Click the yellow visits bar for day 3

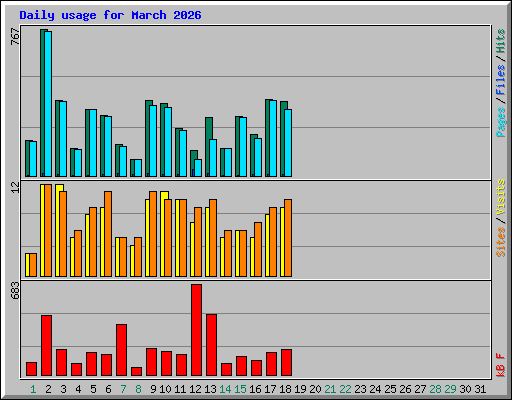pos(57,230)
